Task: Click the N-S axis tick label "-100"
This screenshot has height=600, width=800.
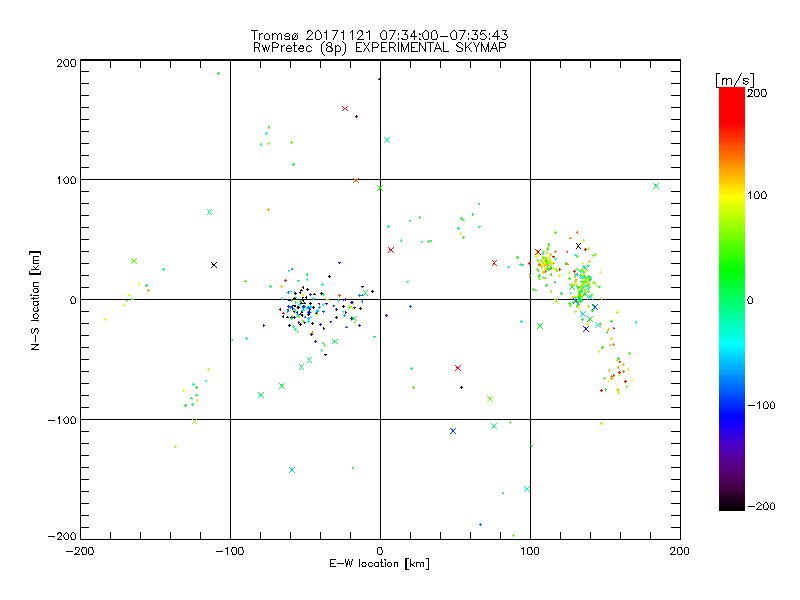Action: [62, 420]
